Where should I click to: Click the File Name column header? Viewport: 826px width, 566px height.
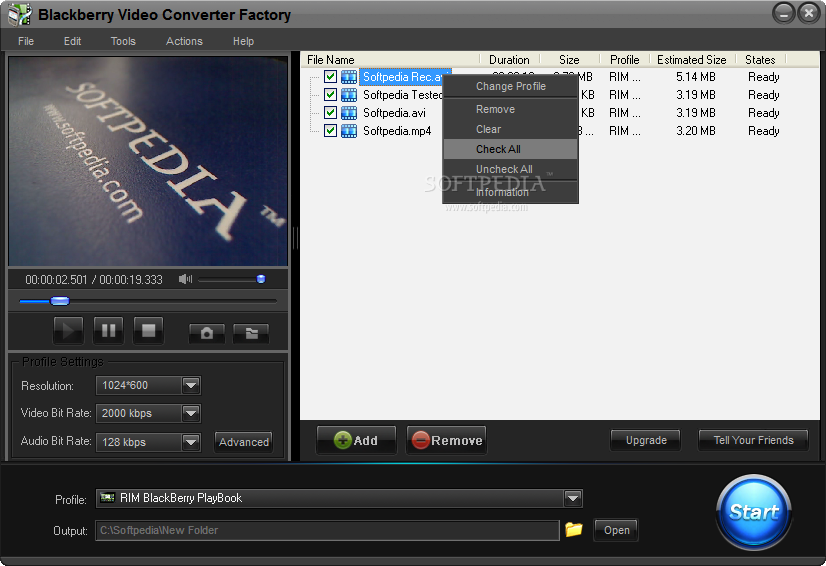391,60
